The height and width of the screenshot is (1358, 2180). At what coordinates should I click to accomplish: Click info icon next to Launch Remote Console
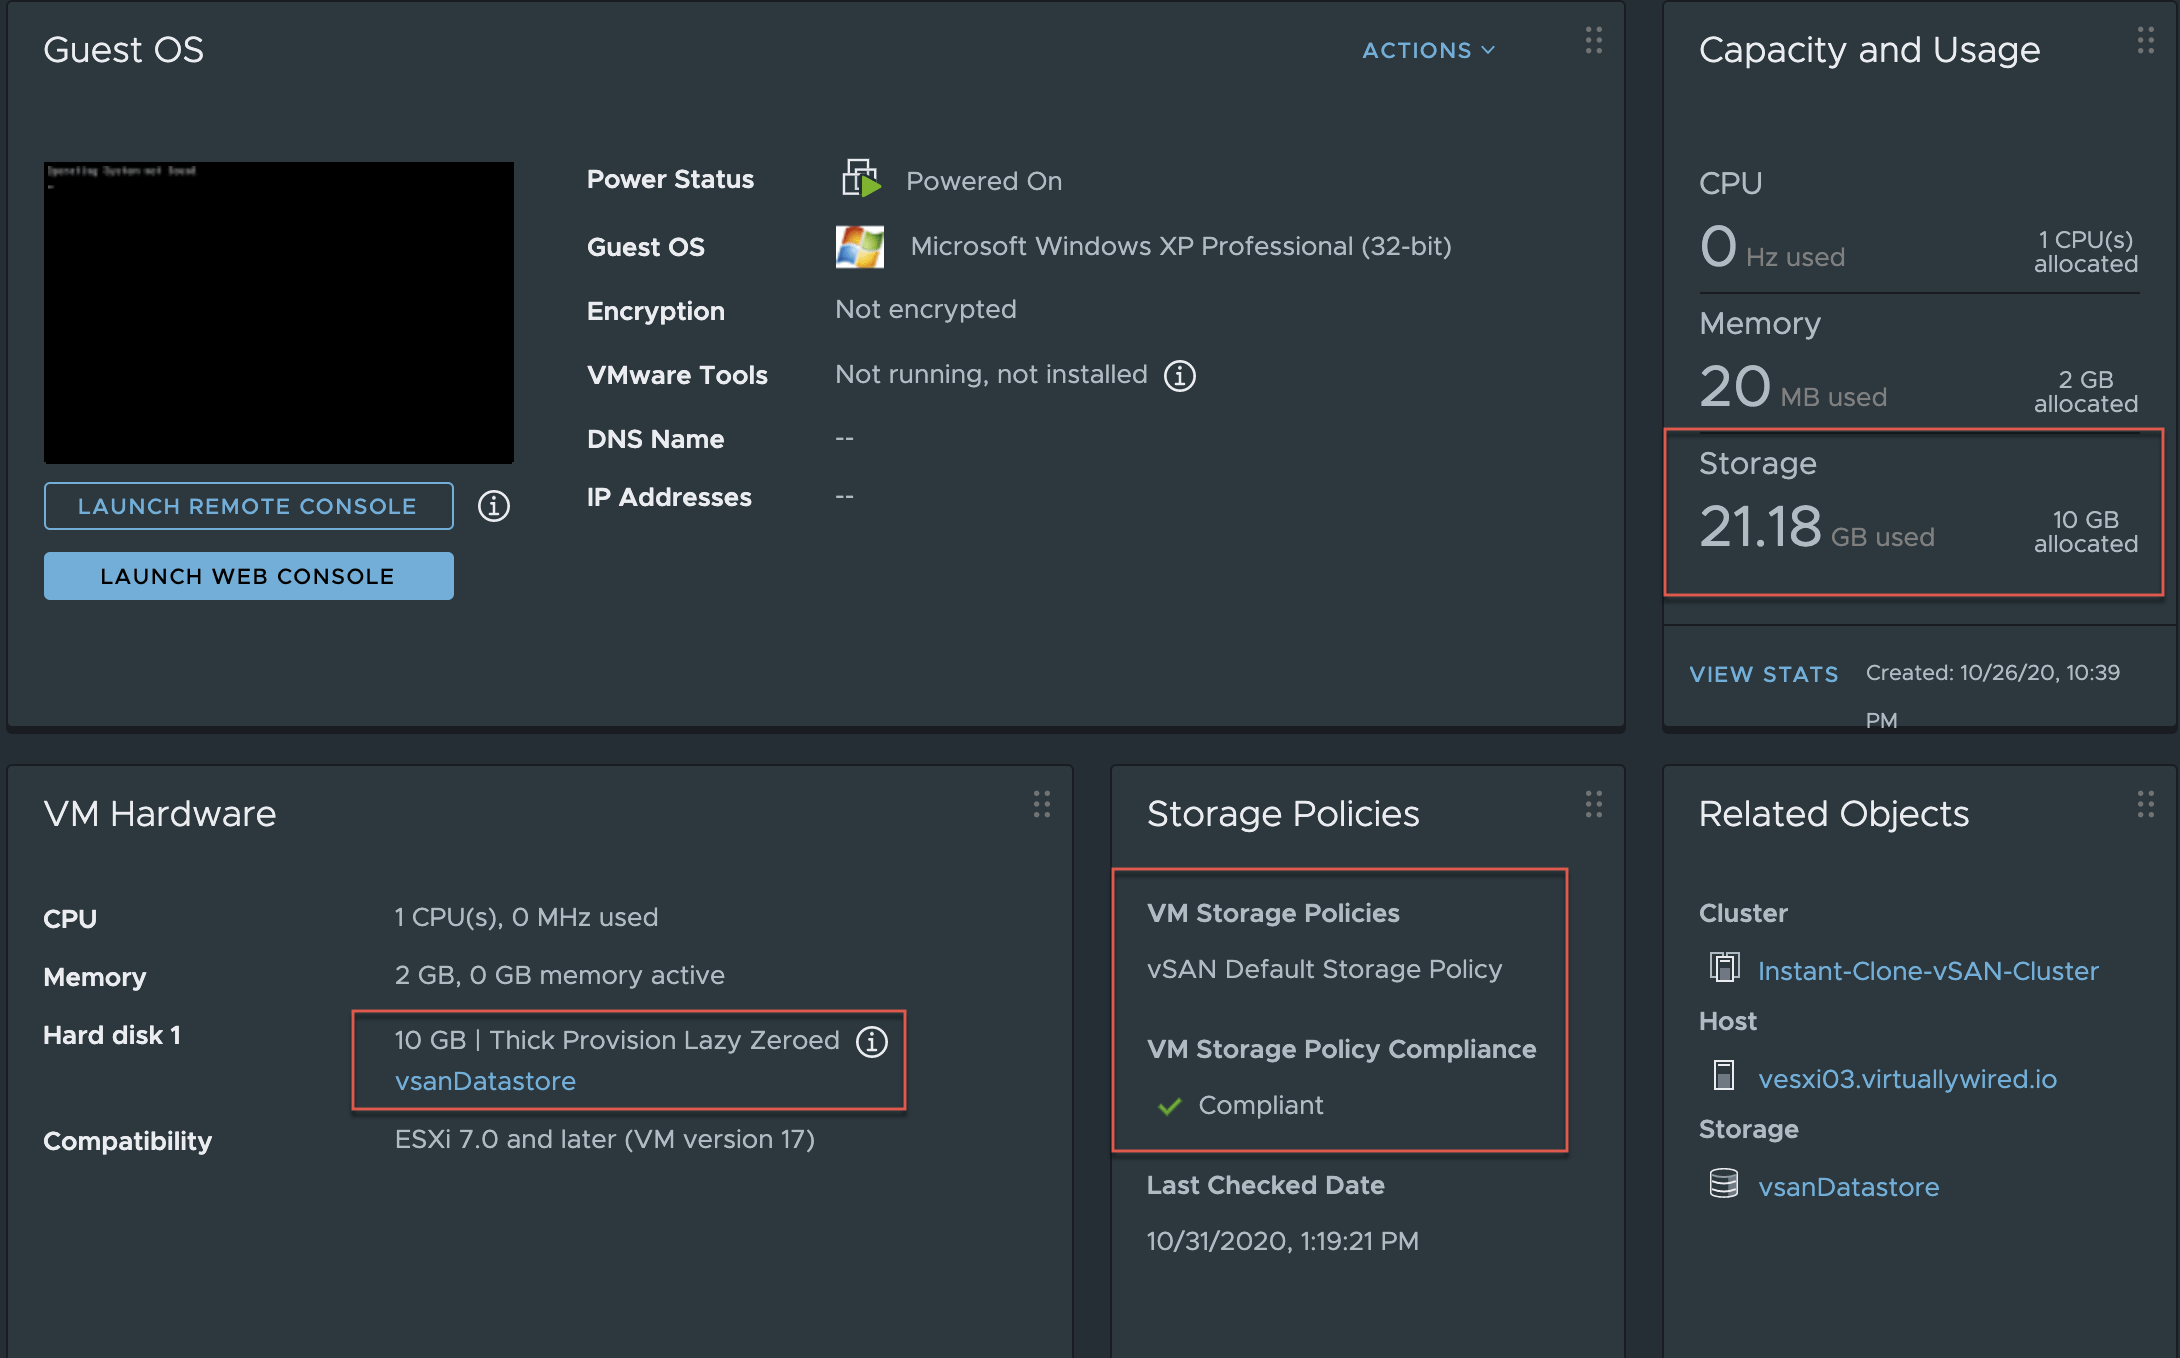pyautogui.click(x=493, y=506)
